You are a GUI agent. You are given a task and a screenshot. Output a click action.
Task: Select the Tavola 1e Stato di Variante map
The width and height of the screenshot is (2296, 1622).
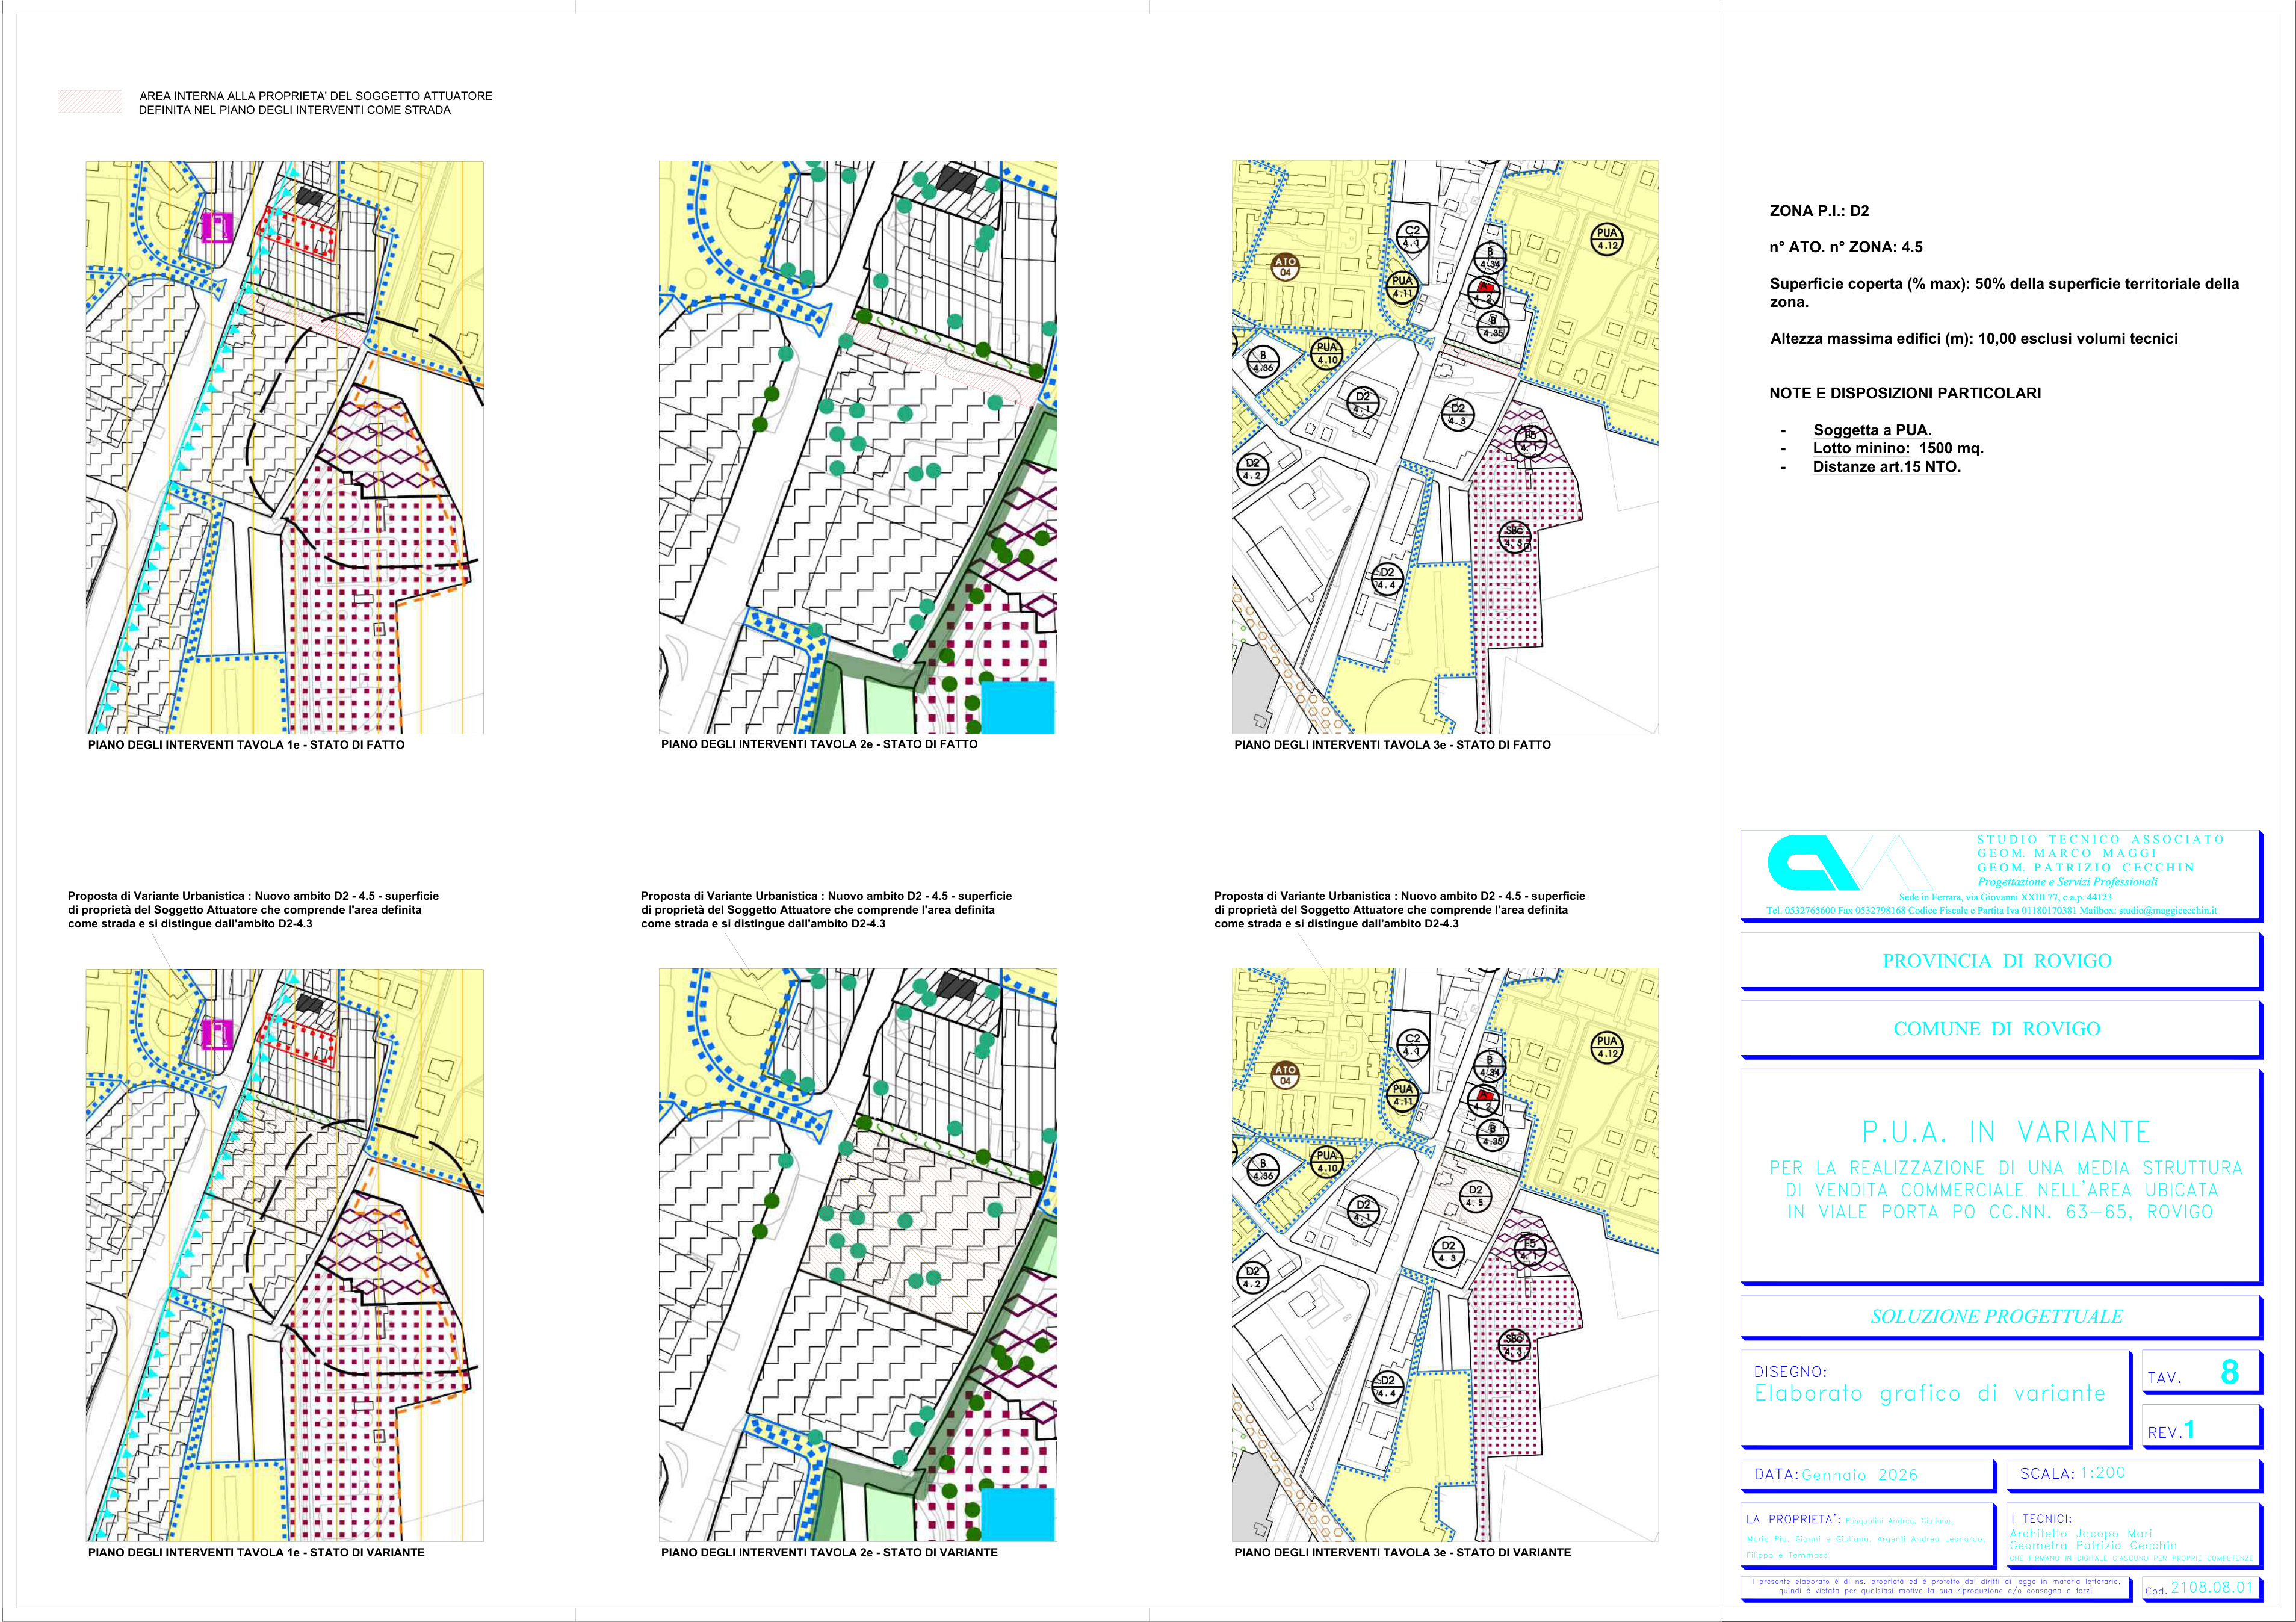tap(285, 1255)
